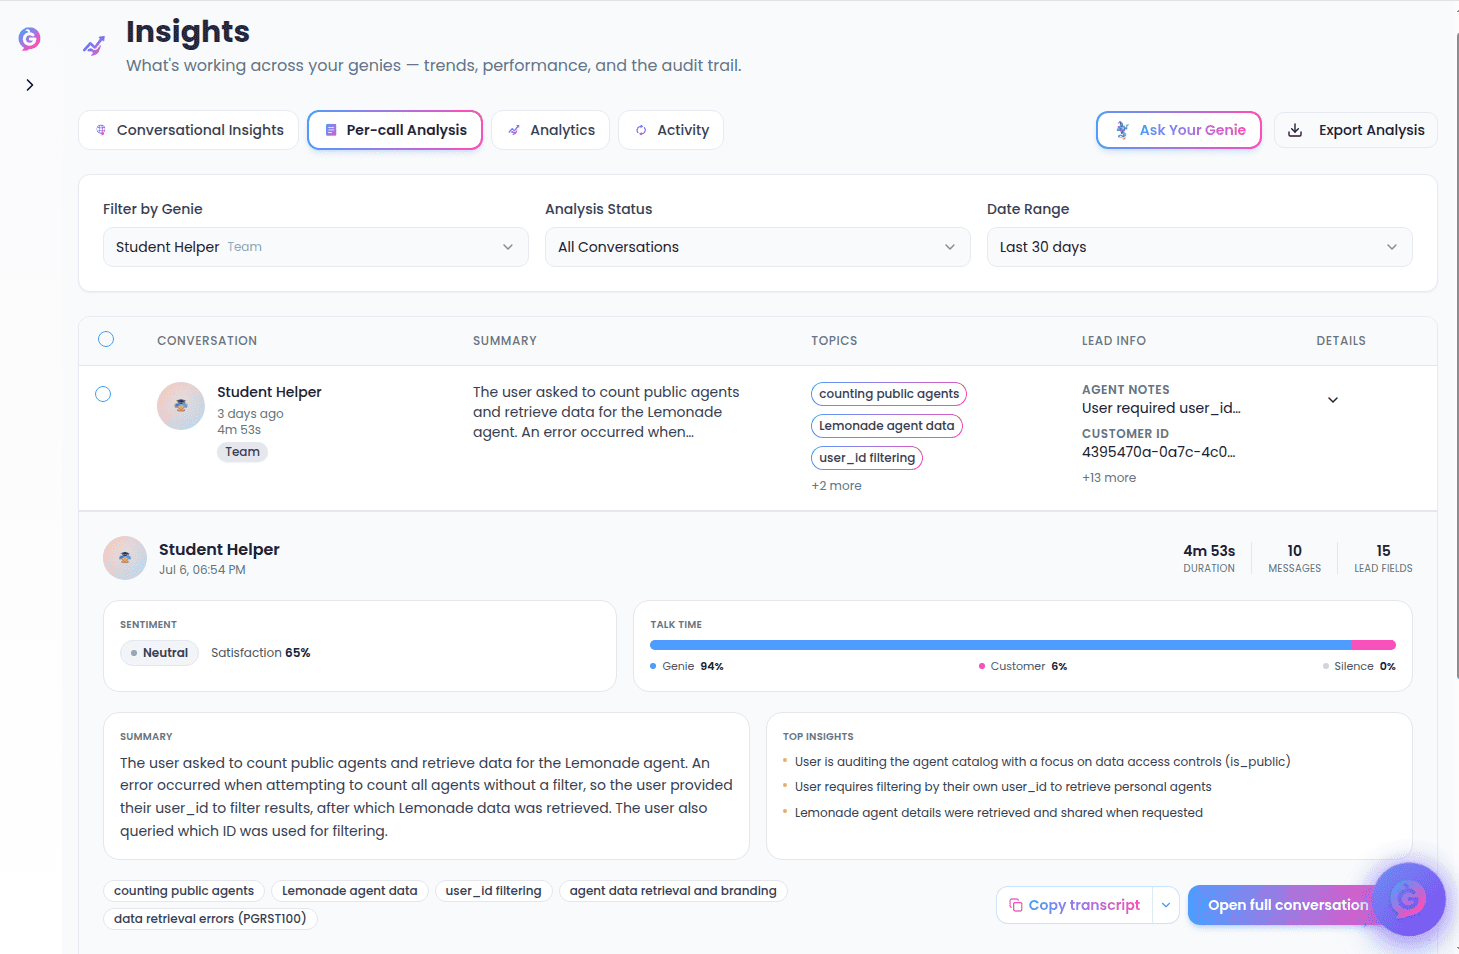Open the Filter by Genie dropdown
This screenshot has height=954, width=1459.
(x=316, y=247)
